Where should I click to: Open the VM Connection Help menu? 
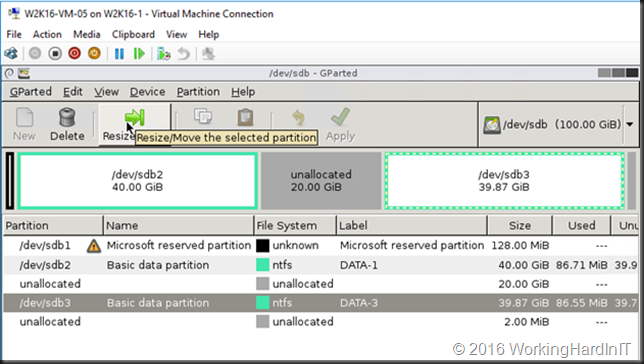point(209,35)
